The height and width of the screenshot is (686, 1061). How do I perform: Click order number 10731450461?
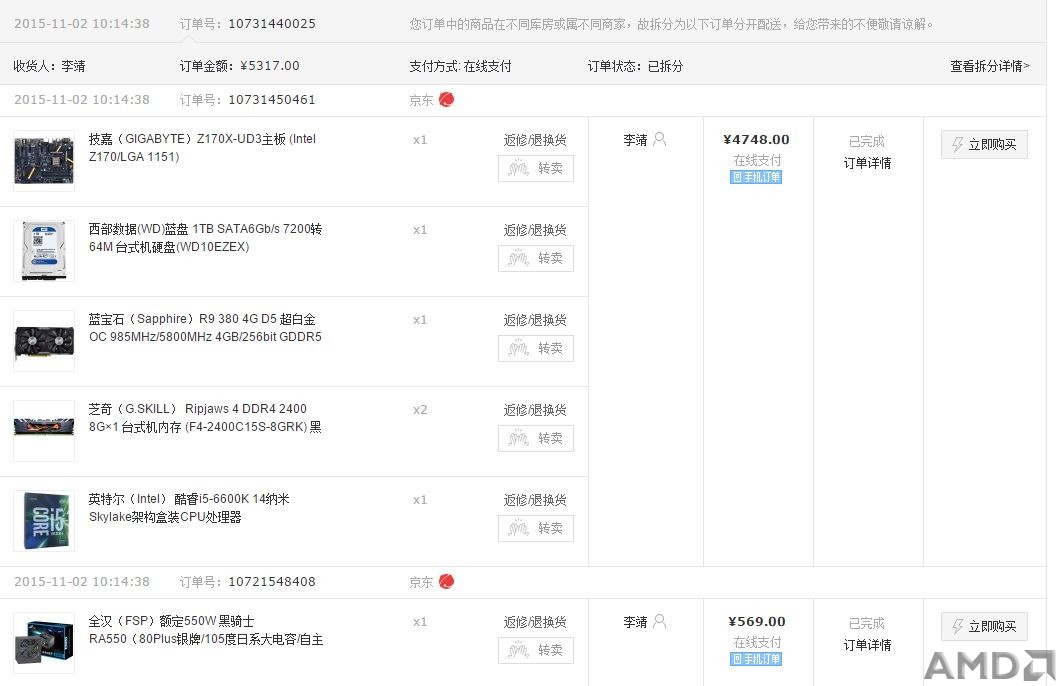pyautogui.click(x=272, y=99)
